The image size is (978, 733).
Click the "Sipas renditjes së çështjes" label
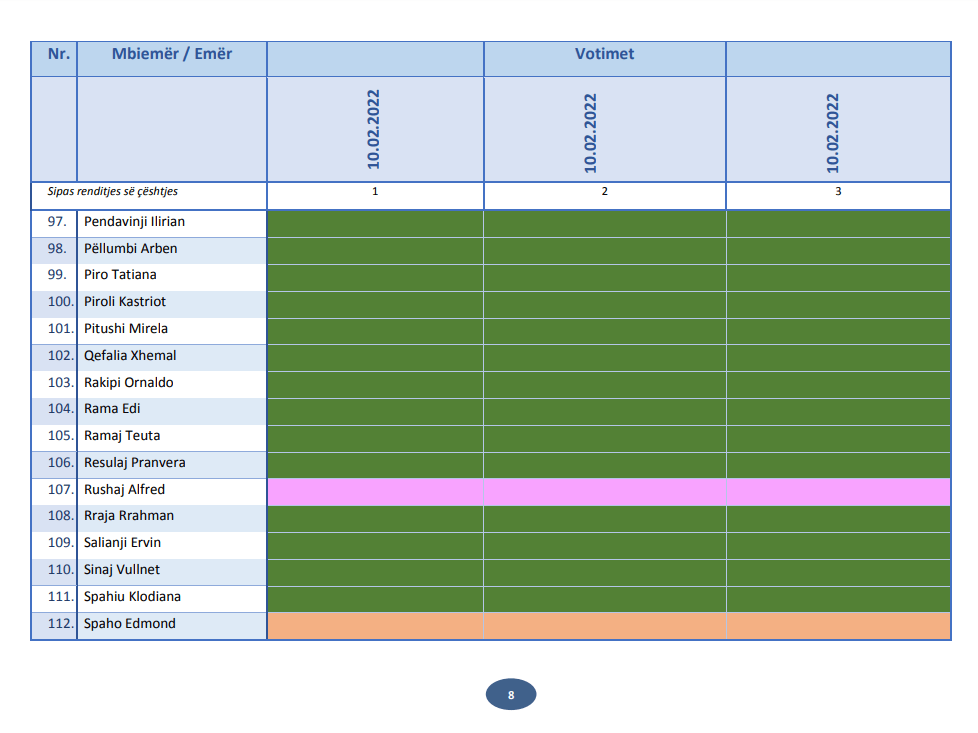112,192
